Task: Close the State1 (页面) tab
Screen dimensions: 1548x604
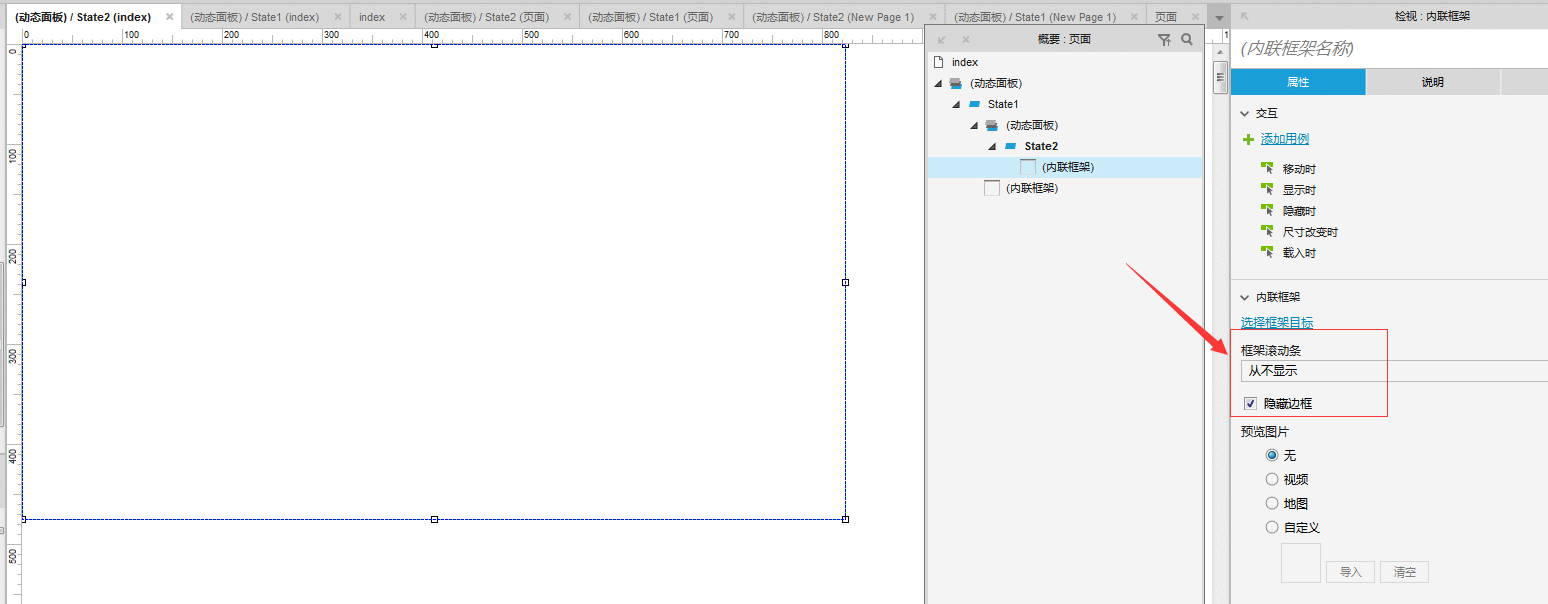Action: pyautogui.click(x=731, y=17)
